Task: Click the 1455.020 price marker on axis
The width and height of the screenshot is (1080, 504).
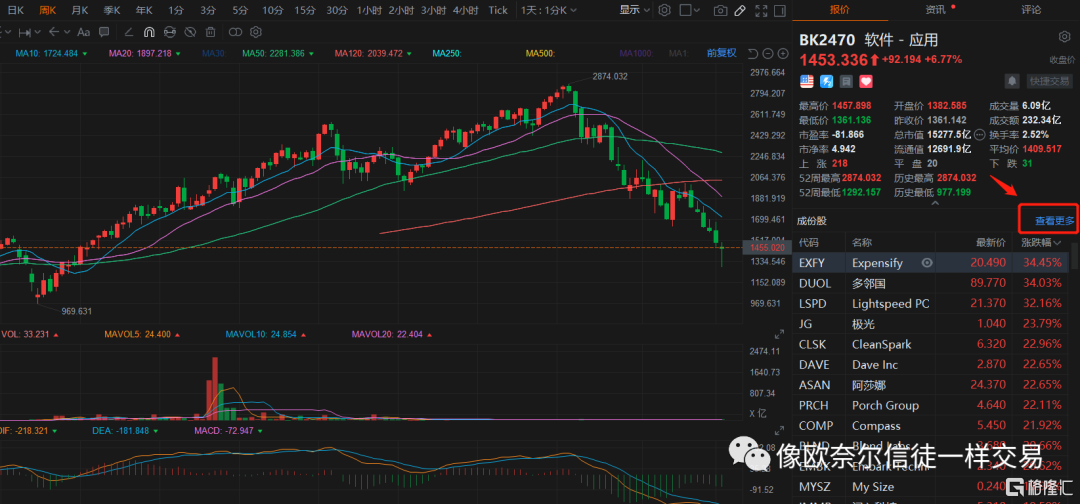Action: (765, 247)
